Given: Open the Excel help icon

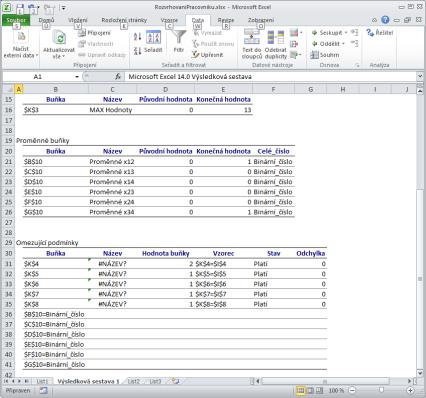Looking at the screenshot, I should [x=385, y=20].
